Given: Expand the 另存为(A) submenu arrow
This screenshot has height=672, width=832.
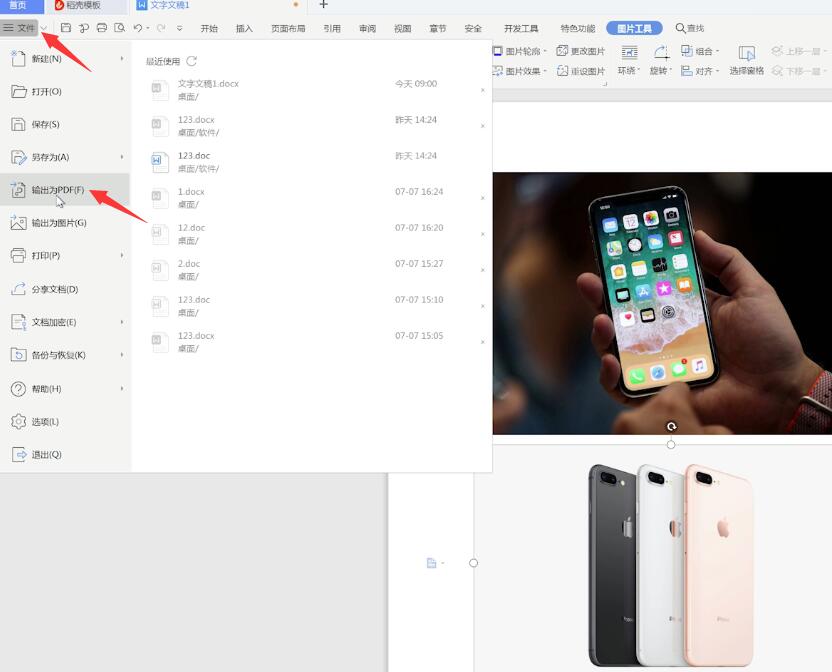Looking at the screenshot, I should 122,157.
